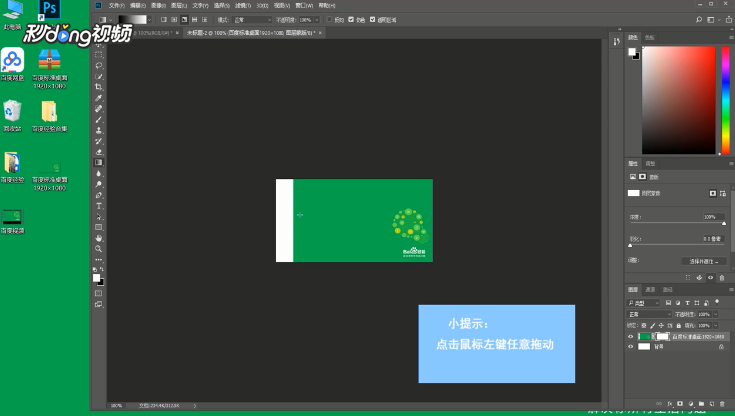Open the Filter menu (滤镜)
Image resolution: width=735 pixels, height=416 pixels.
click(x=241, y=6)
